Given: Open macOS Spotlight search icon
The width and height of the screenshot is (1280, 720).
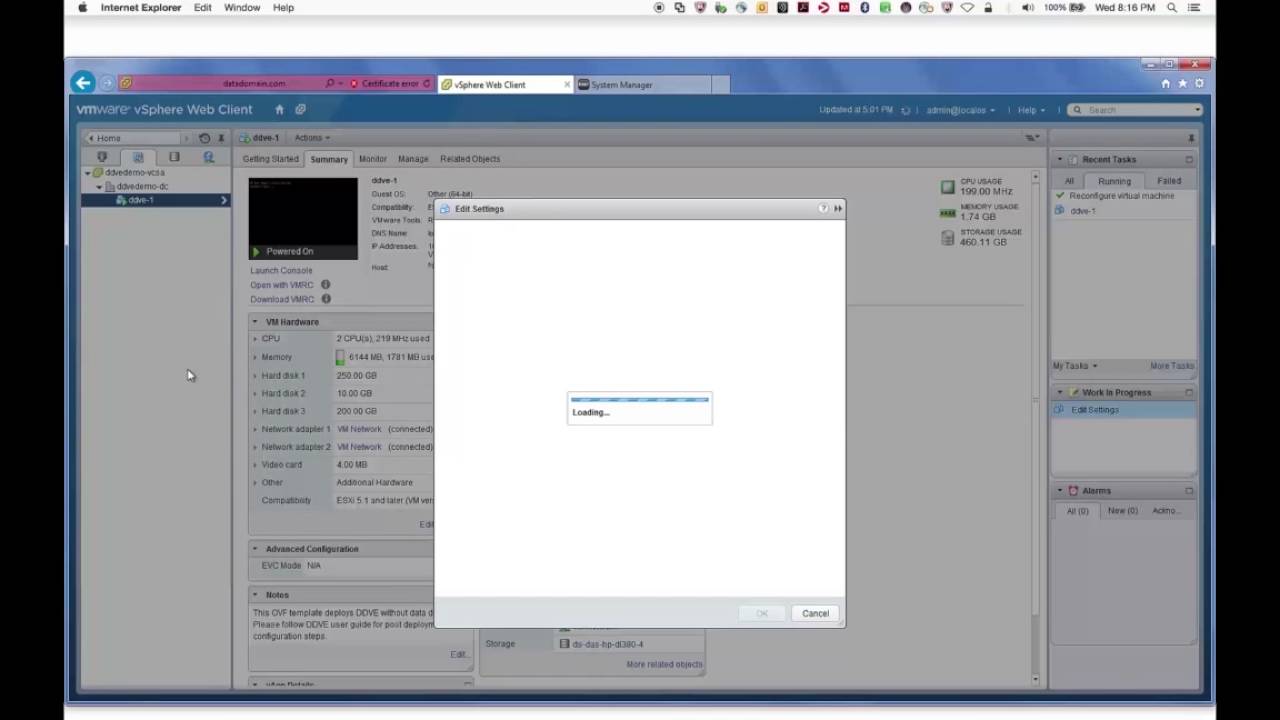Looking at the screenshot, I should pyautogui.click(x=1172, y=7).
